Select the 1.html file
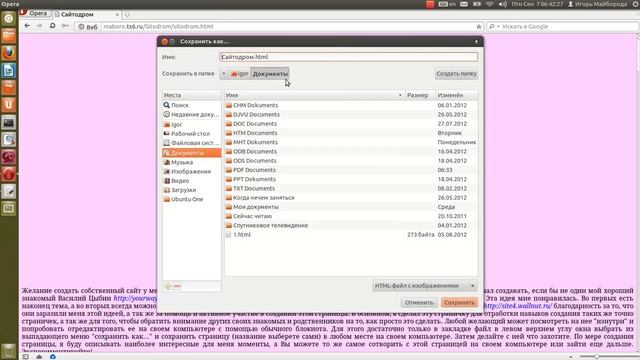The image size is (640, 360). click(x=351, y=235)
